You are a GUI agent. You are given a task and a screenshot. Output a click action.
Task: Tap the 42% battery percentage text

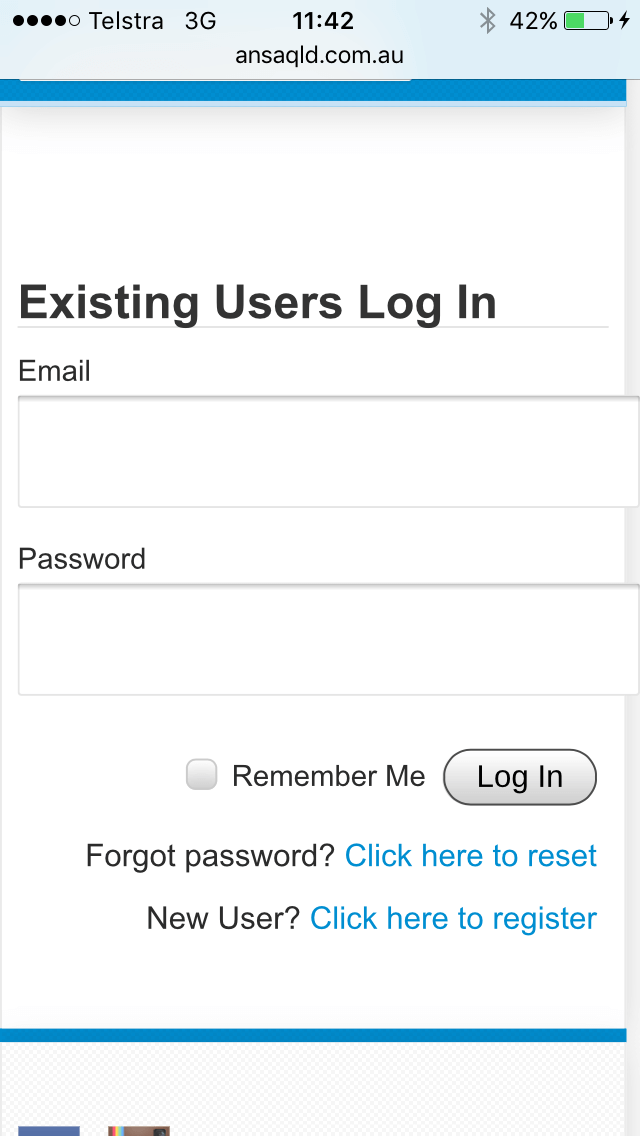(x=533, y=21)
